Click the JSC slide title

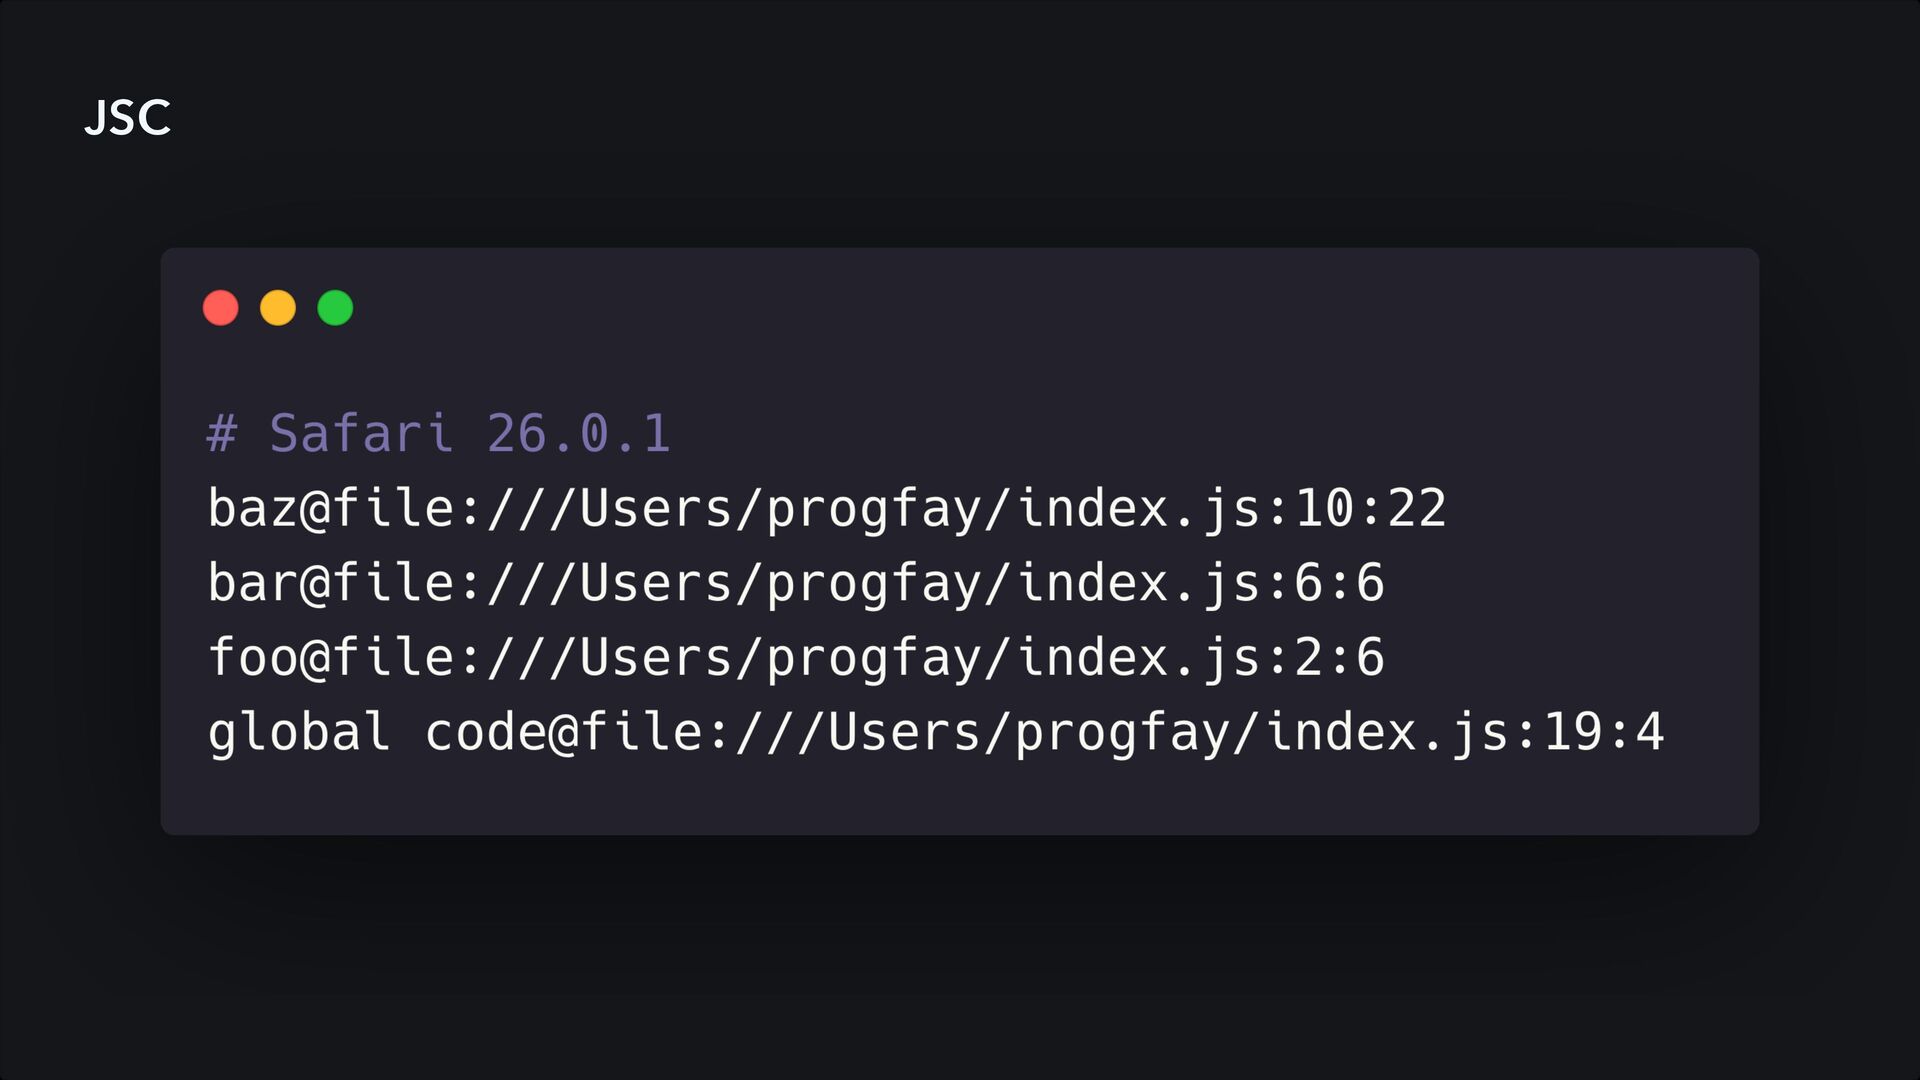click(128, 118)
